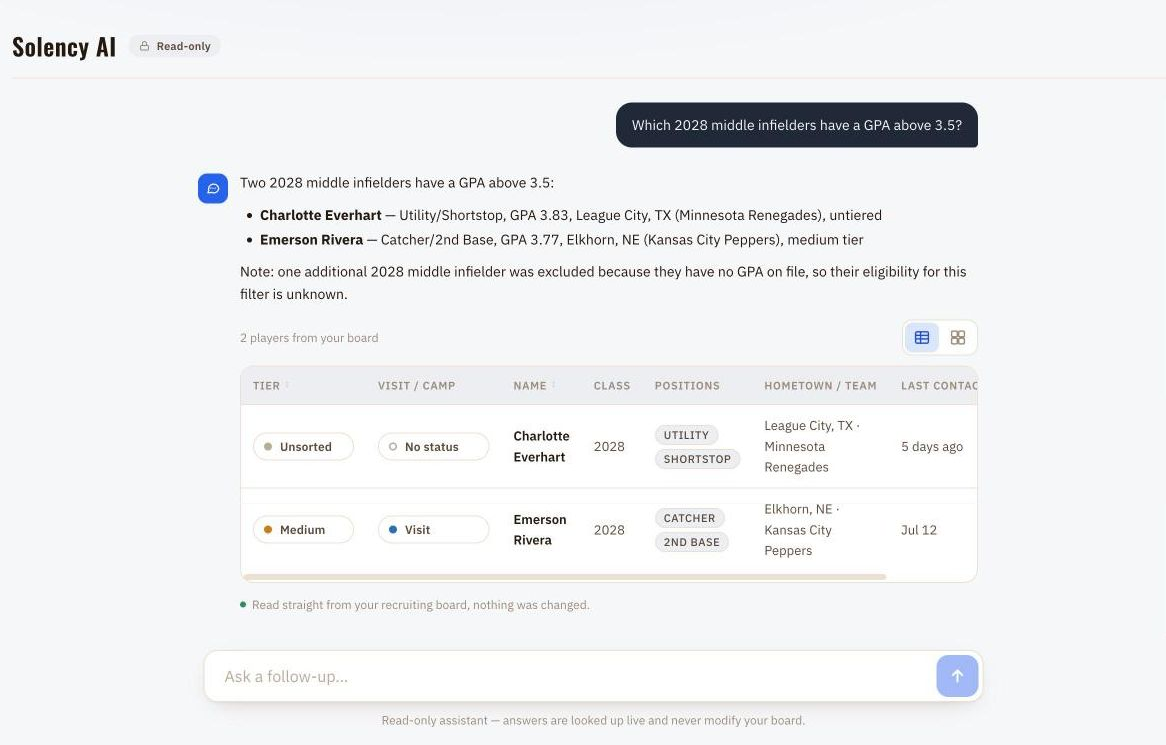The image size is (1166, 745).
Task: Click Elkhorn, NE hometown cell
Action: [x=802, y=530]
